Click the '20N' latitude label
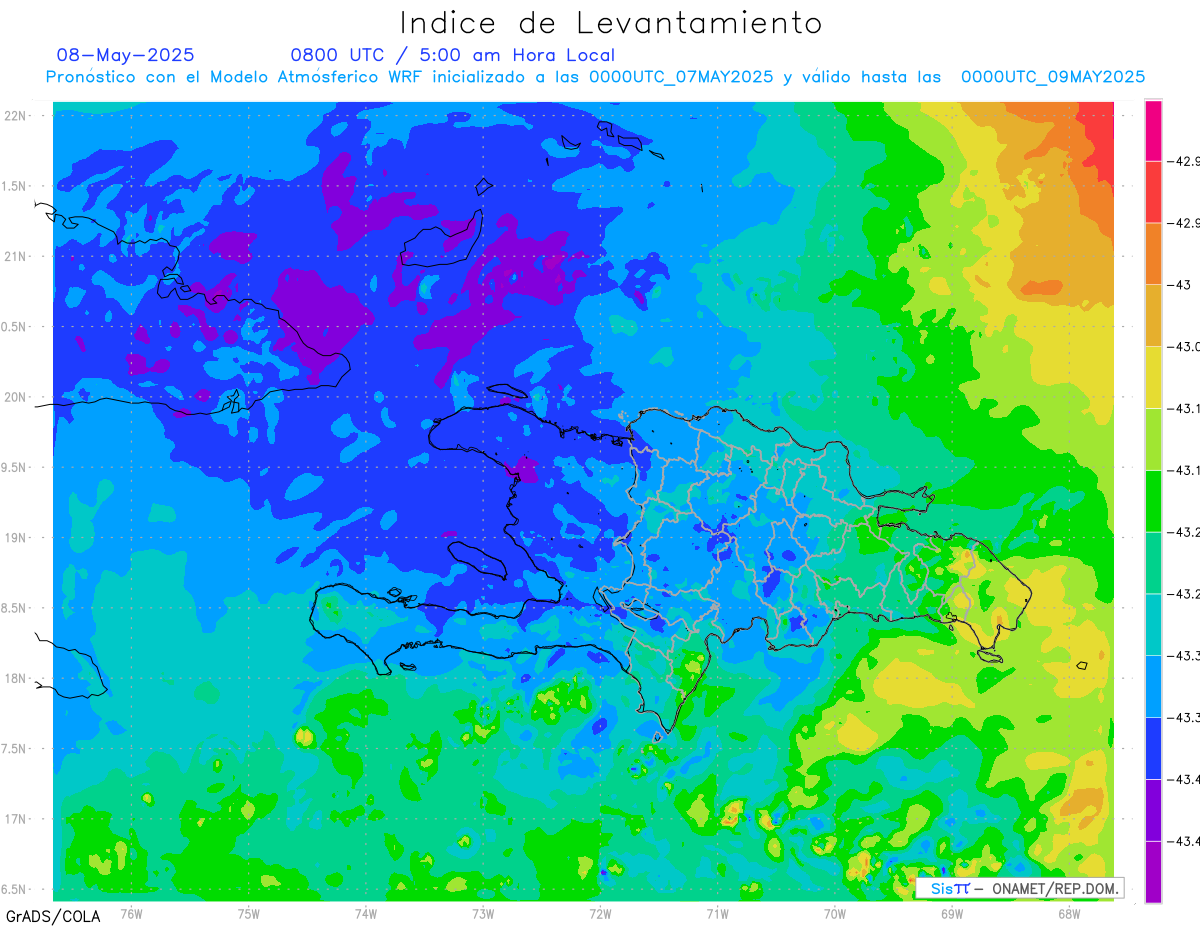Screen dimensions: 1200x927 [x=17, y=397]
